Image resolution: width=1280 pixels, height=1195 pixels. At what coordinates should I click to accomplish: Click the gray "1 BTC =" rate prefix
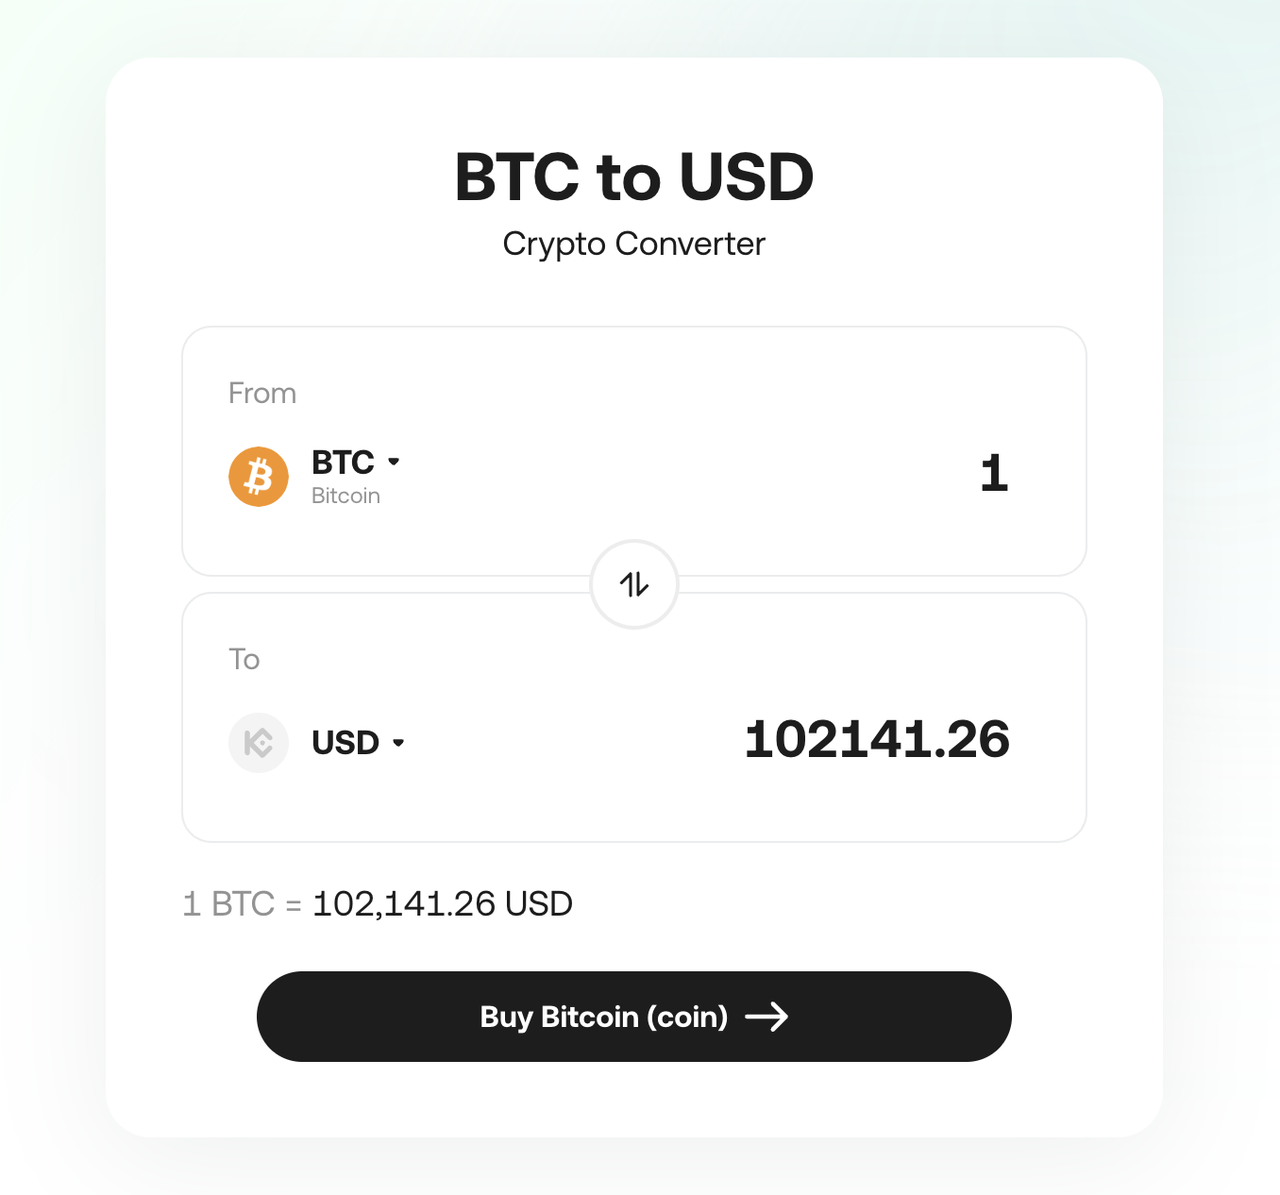click(x=241, y=904)
